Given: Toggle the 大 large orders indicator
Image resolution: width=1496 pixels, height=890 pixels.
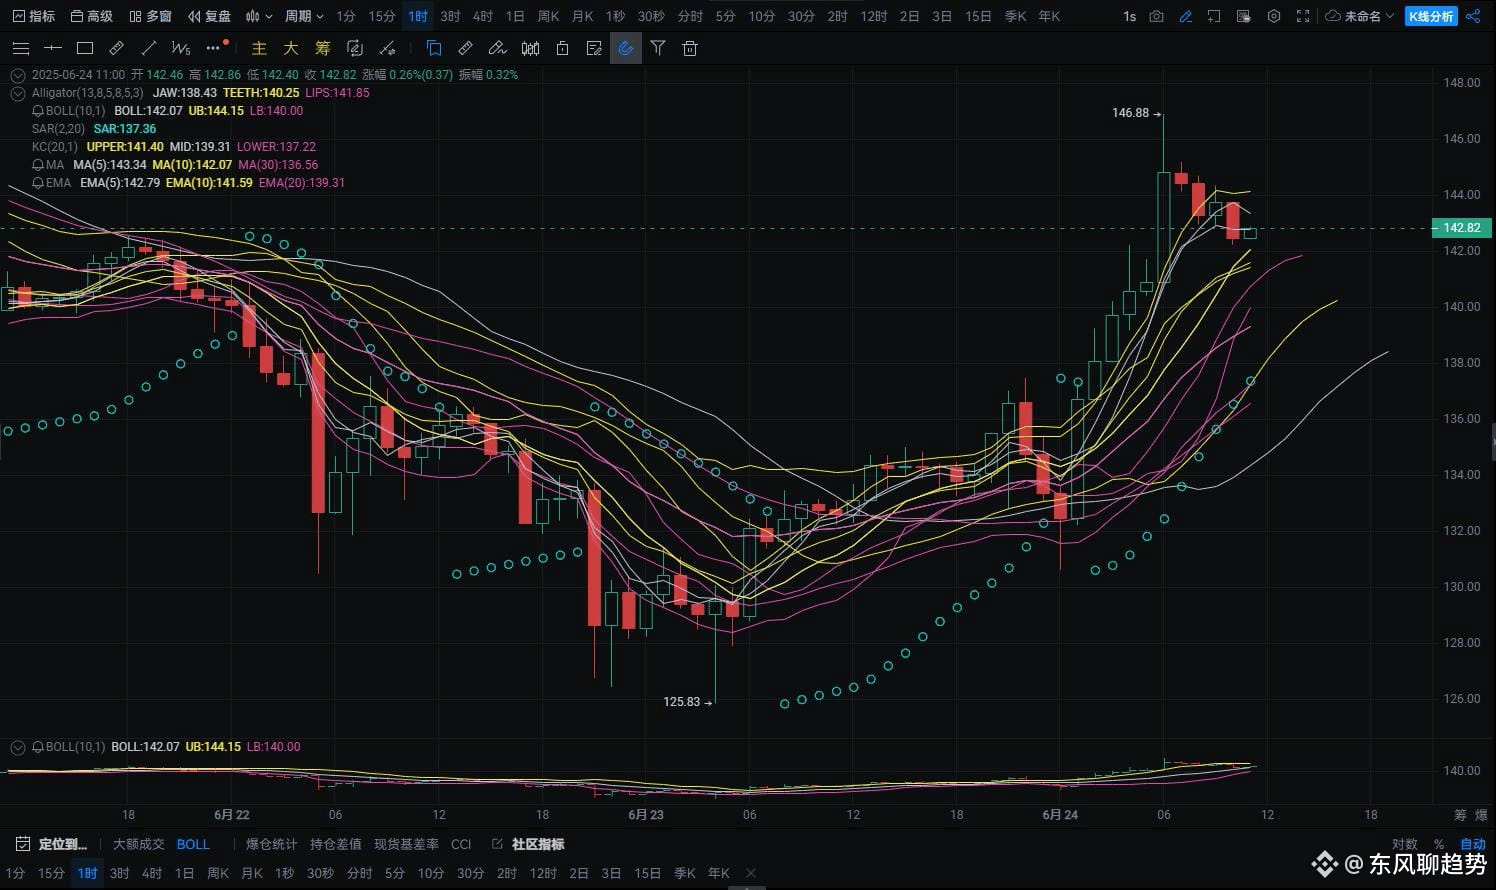Looking at the screenshot, I should pos(291,48).
